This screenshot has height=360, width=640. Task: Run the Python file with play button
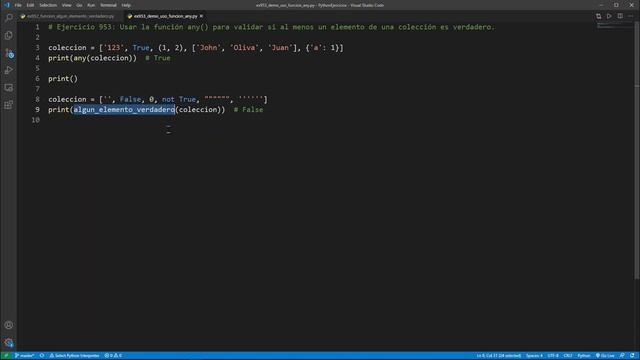pyautogui.click(x=609, y=16)
